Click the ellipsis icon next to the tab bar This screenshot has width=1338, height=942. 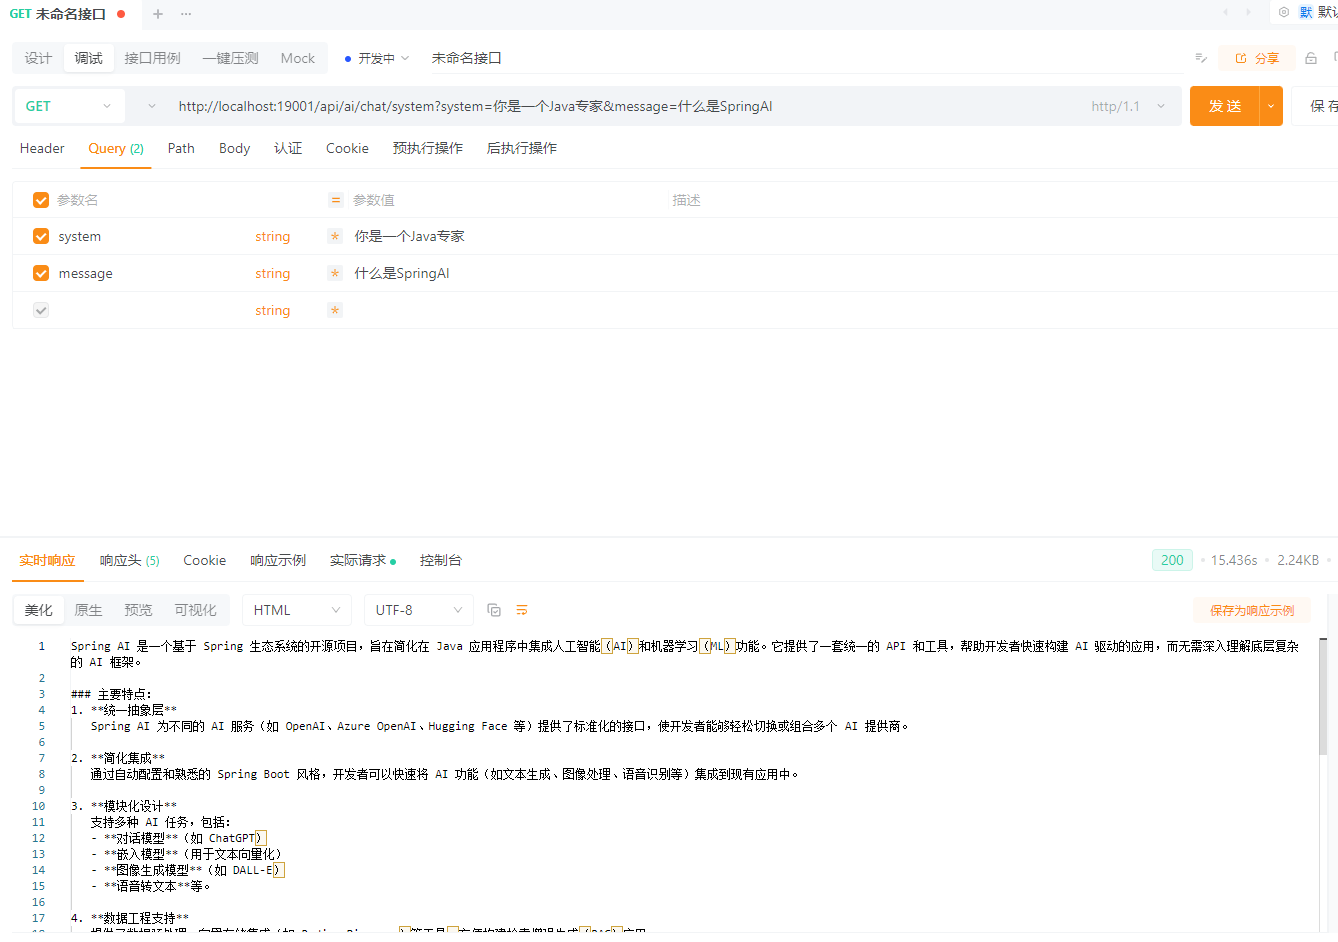point(185,14)
